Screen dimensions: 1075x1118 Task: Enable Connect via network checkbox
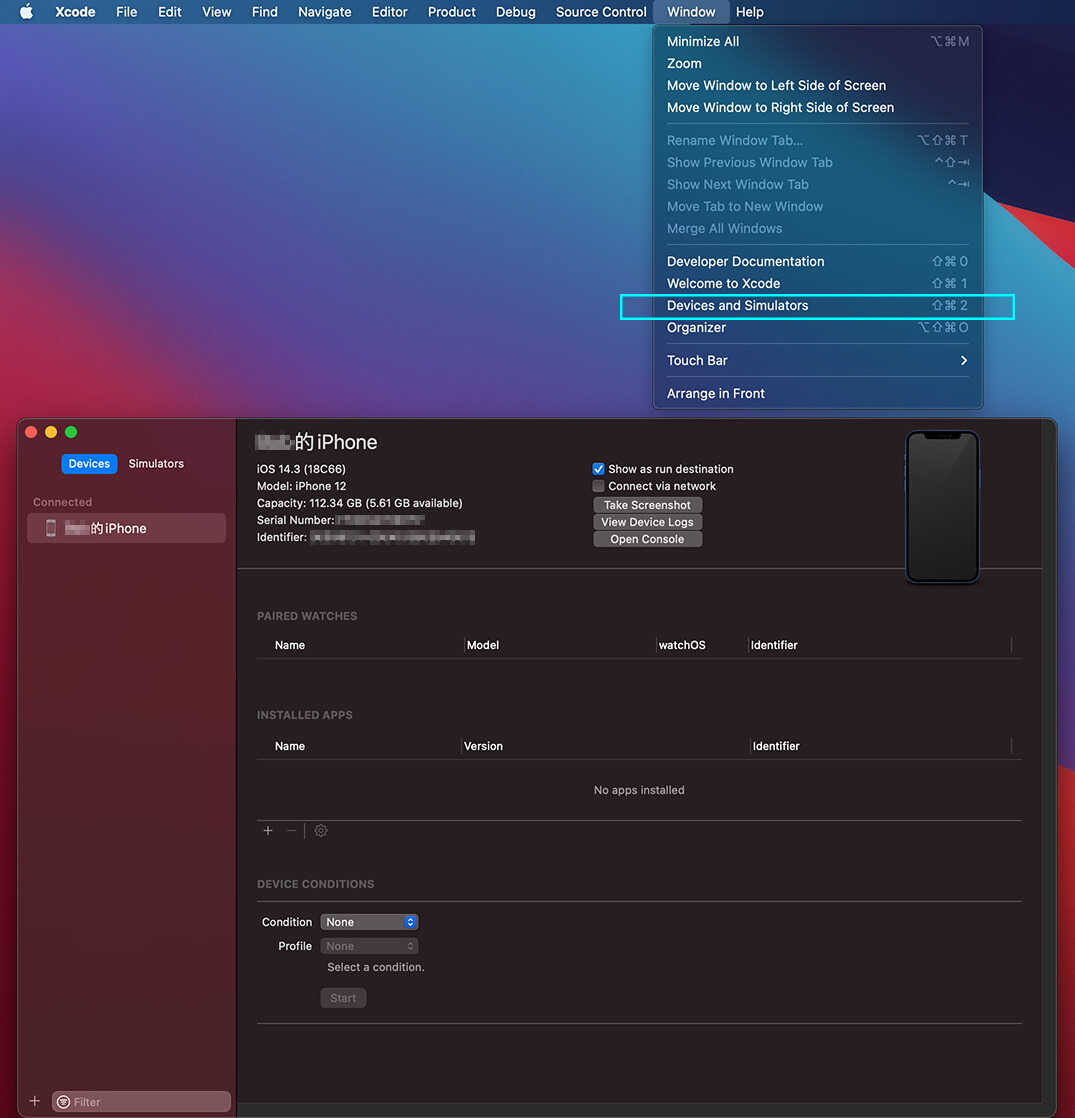tap(598, 486)
